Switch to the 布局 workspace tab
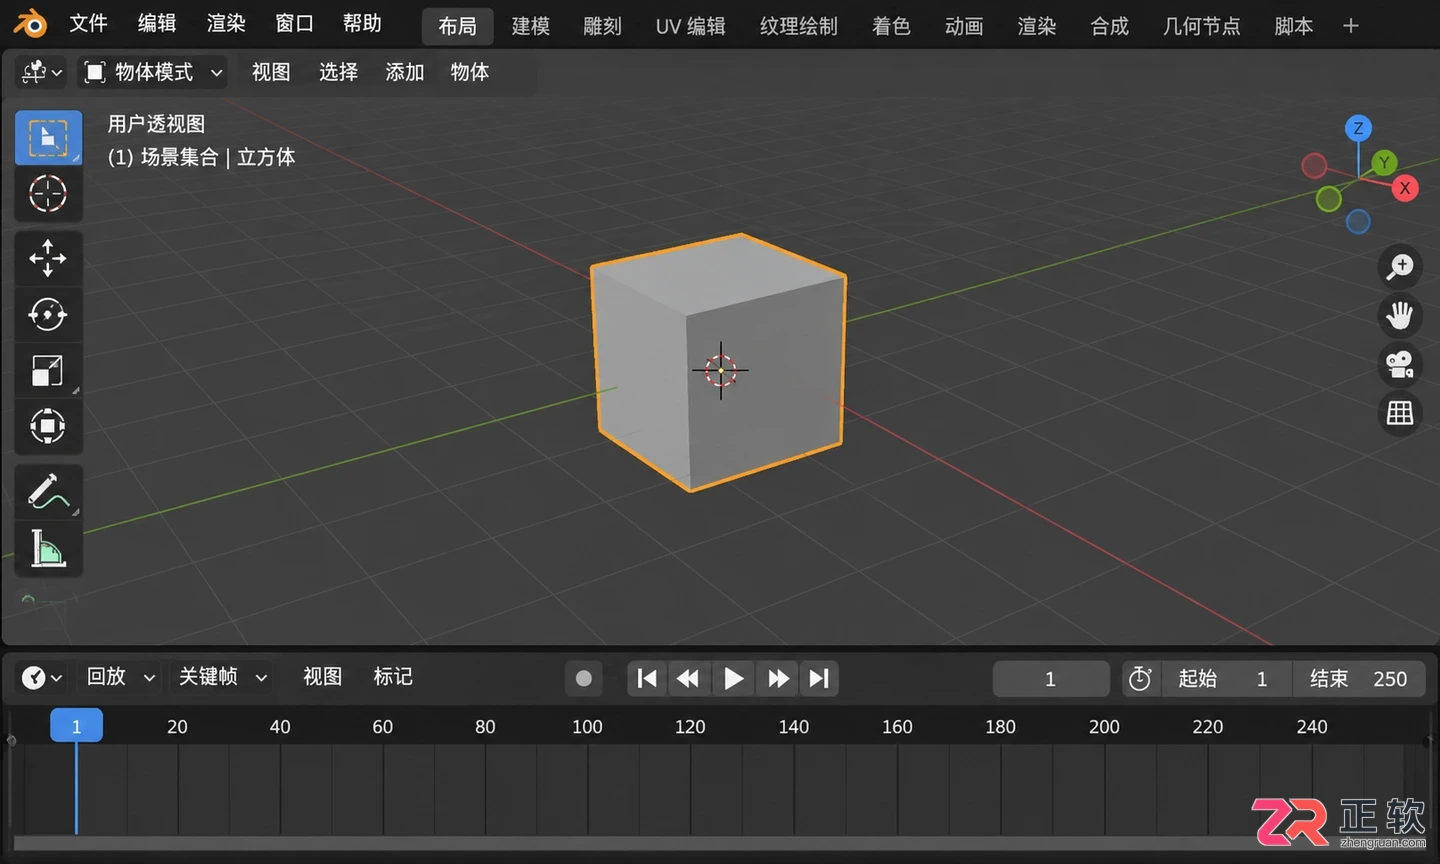The image size is (1440, 864). click(458, 26)
